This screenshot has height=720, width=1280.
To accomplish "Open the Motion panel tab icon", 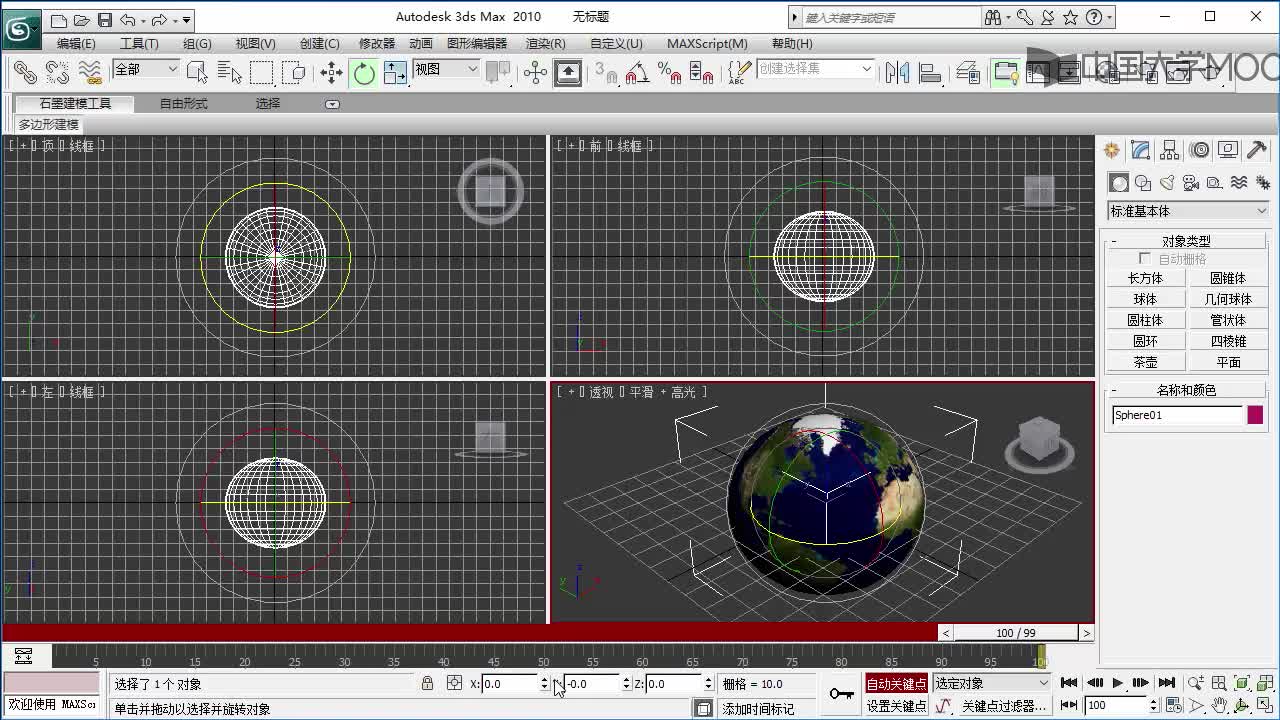I will 1199,150.
